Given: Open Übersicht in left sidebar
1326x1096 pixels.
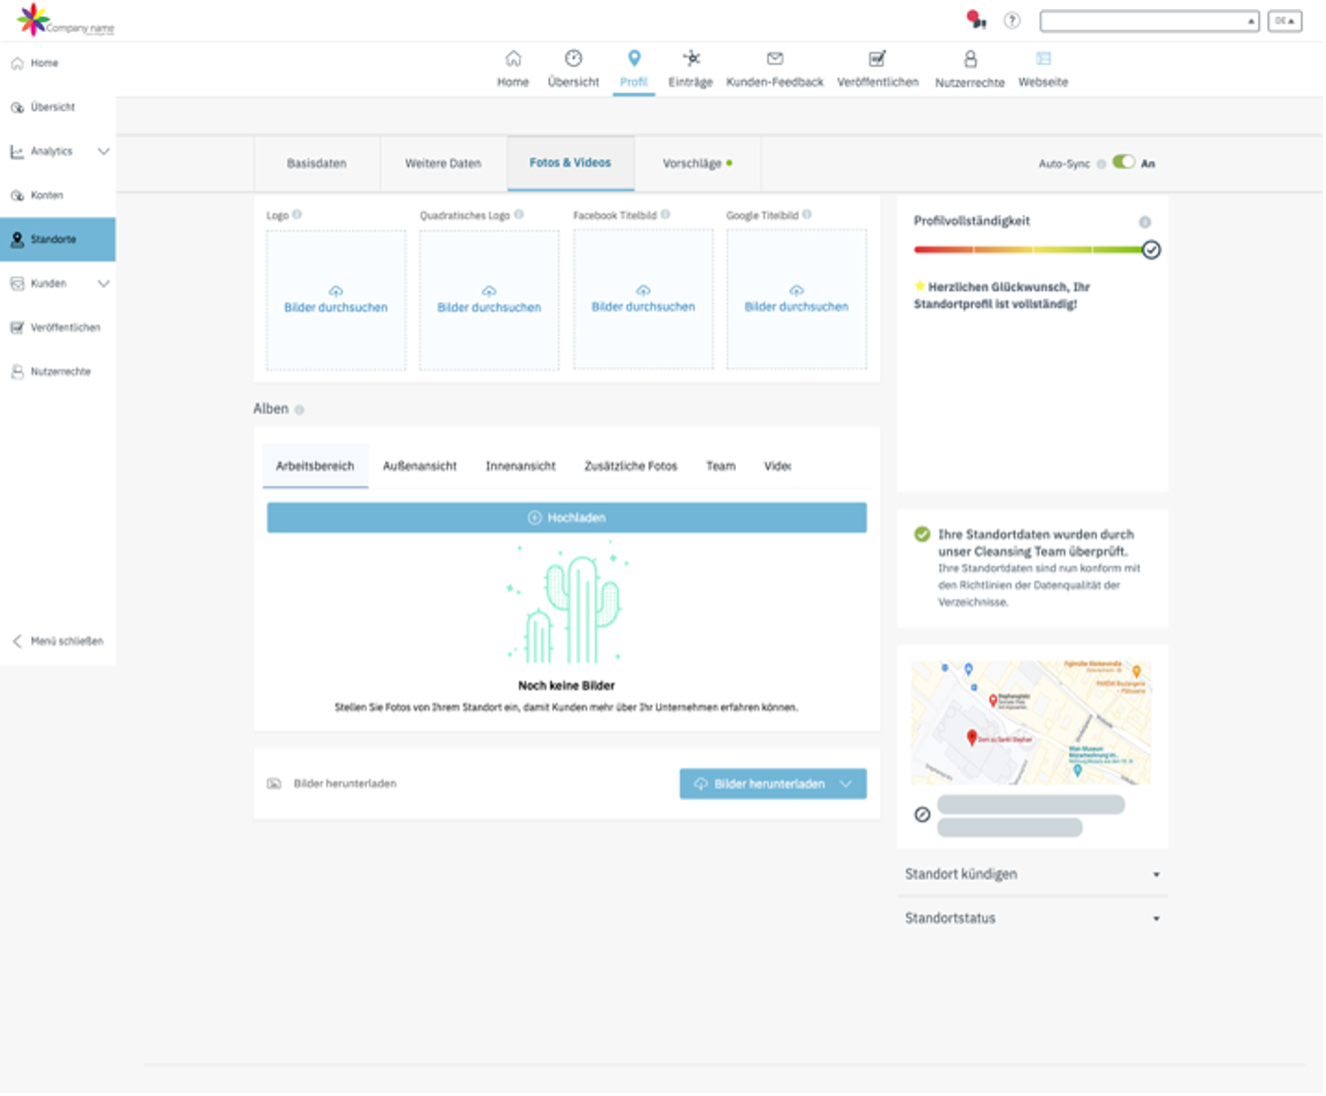Looking at the screenshot, I should 58,107.
